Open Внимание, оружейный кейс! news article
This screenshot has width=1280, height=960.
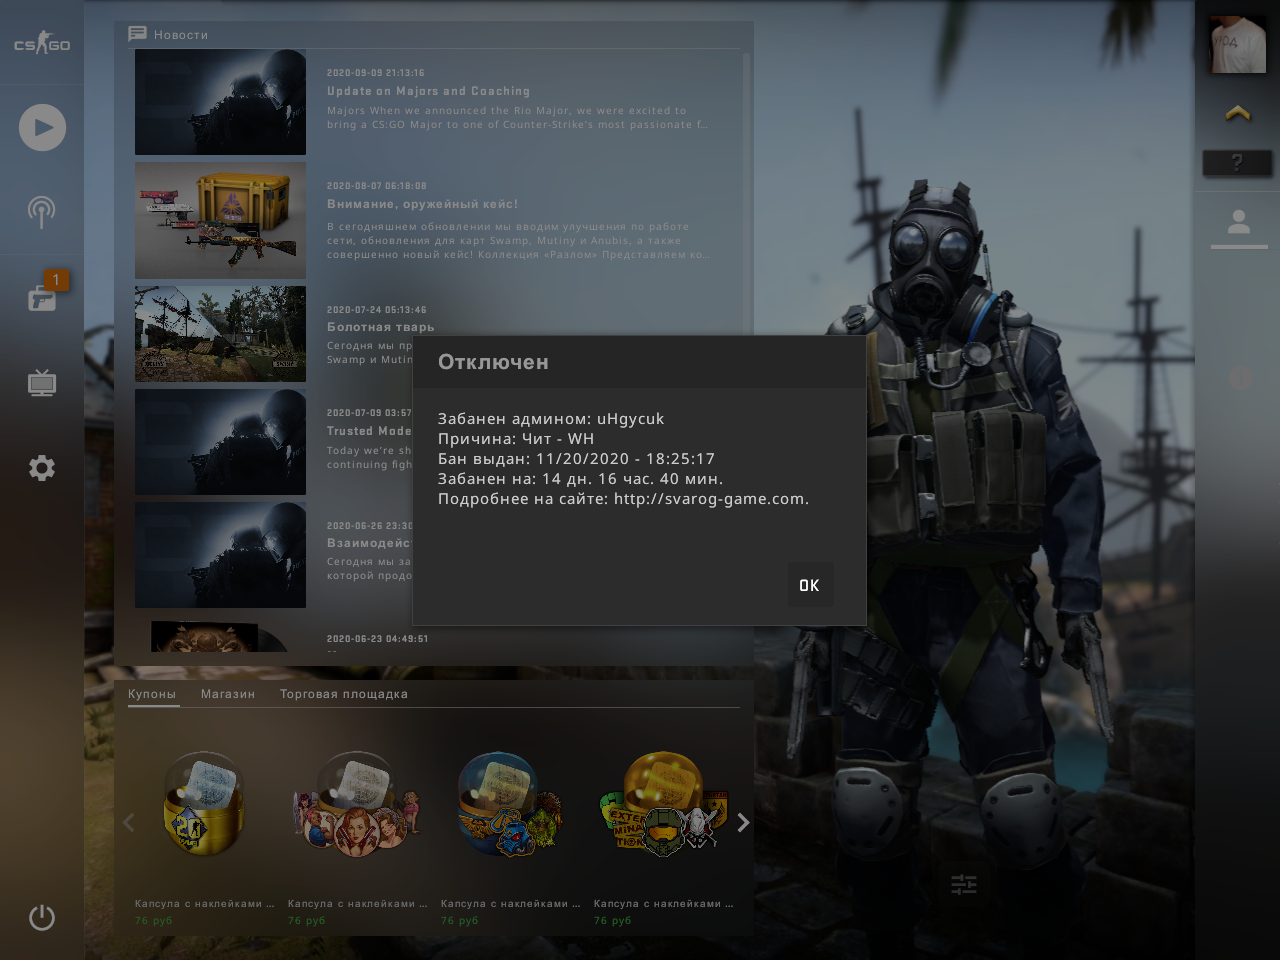pos(422,204)
